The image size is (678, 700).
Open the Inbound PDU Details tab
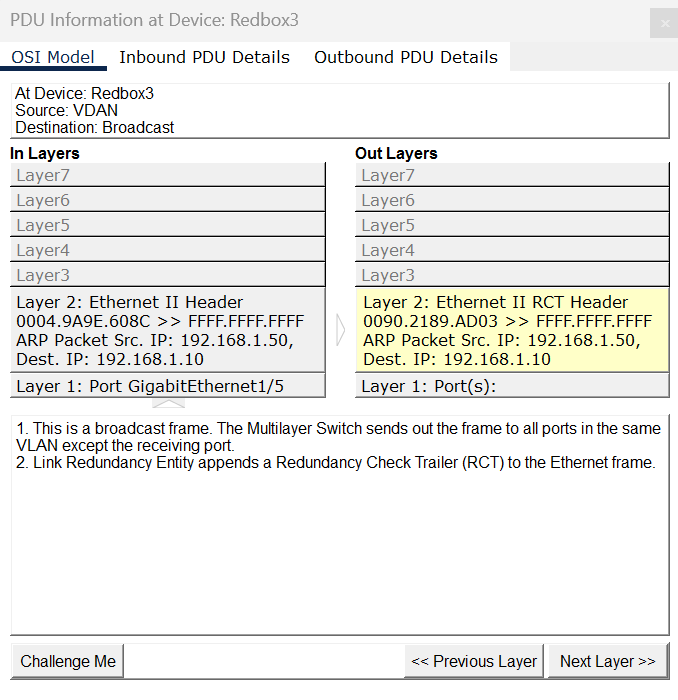point(204,57)
